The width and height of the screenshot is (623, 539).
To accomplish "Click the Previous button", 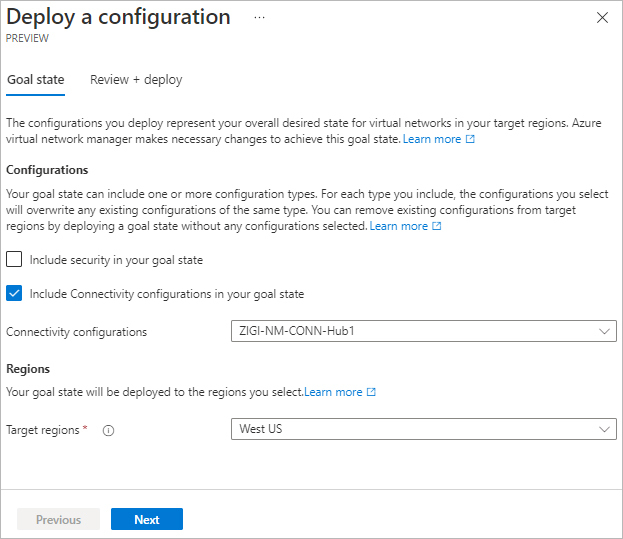I will [58, 520].
